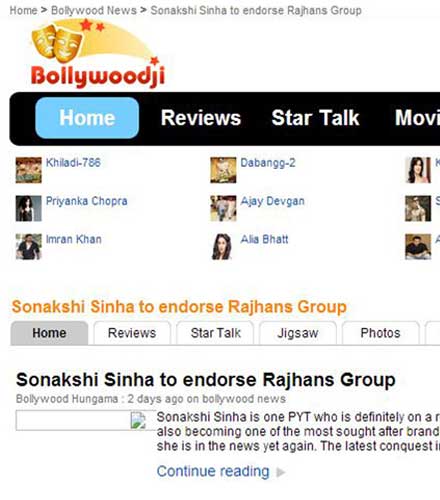The image size is (440, 500).
Task: Click Priyanka Chopra's photo thumbnail
Action: [29, 208]
